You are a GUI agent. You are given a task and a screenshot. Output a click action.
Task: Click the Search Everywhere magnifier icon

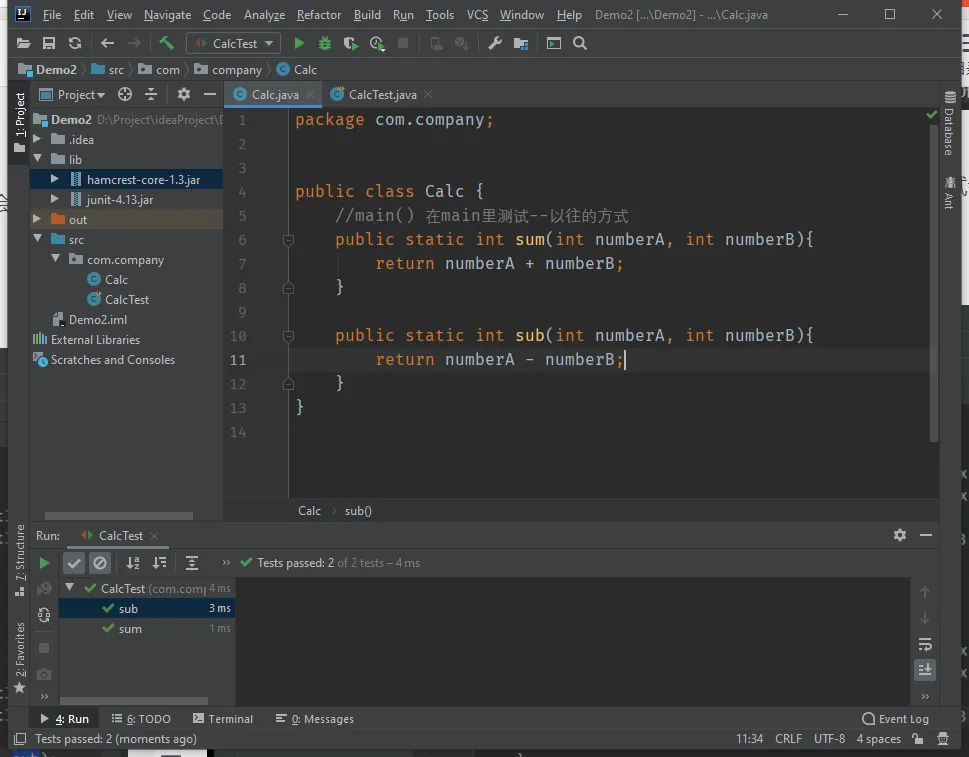pos(580,43)
